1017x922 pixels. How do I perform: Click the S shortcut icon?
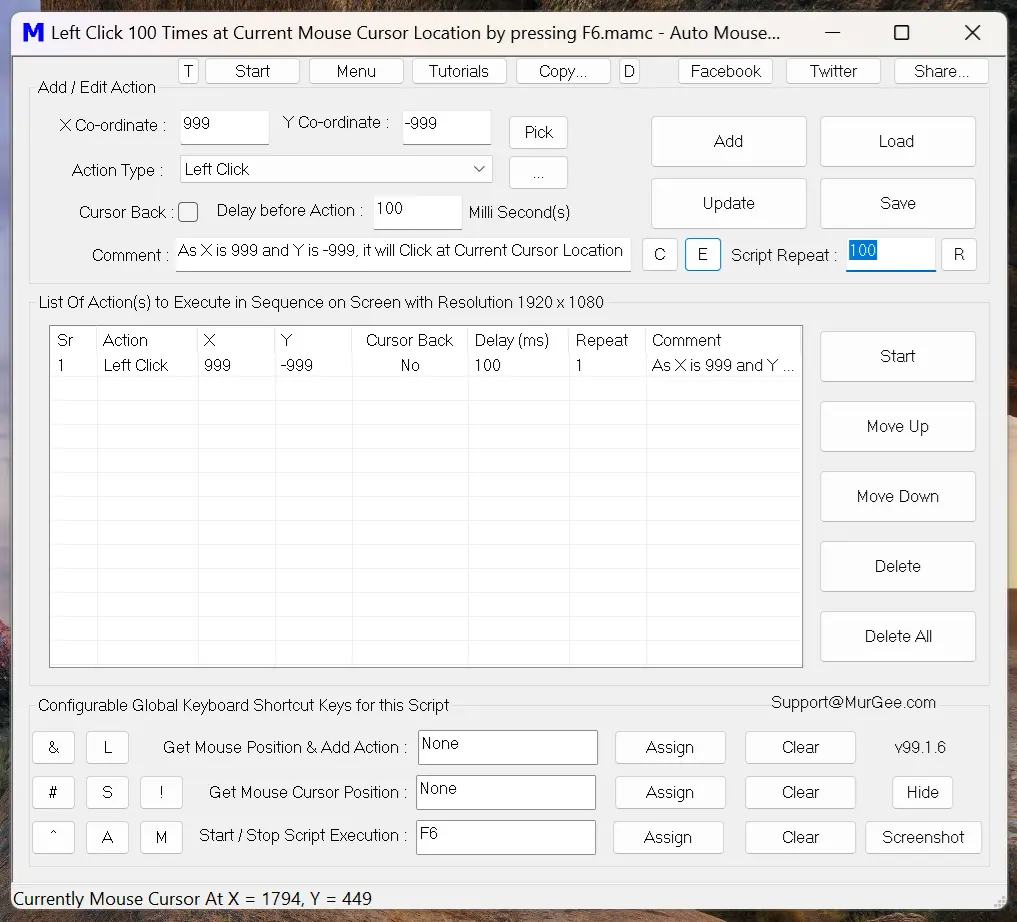107,792
